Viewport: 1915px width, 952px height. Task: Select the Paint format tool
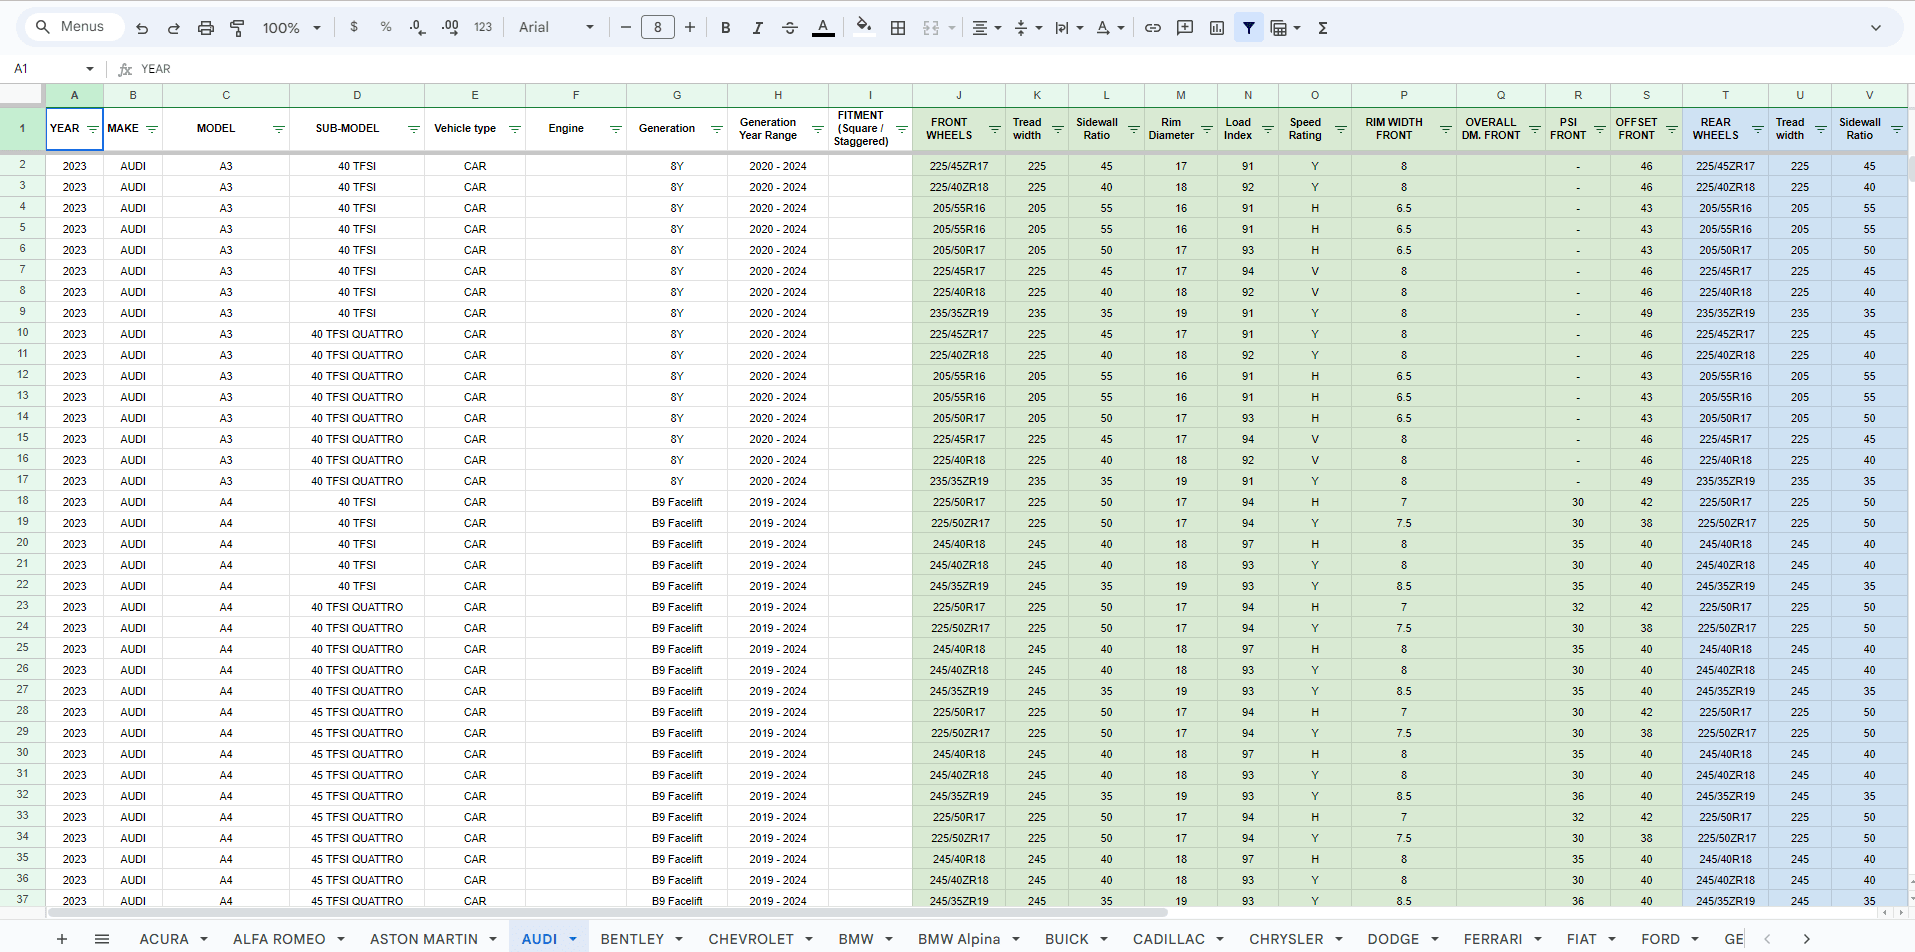[237, 28]
